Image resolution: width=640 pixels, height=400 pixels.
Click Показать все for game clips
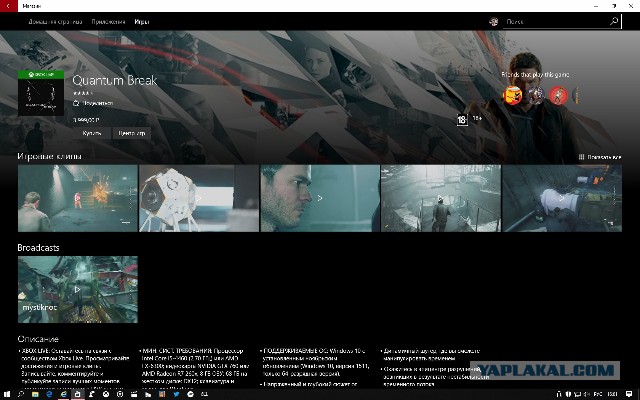tap(600, 157)
